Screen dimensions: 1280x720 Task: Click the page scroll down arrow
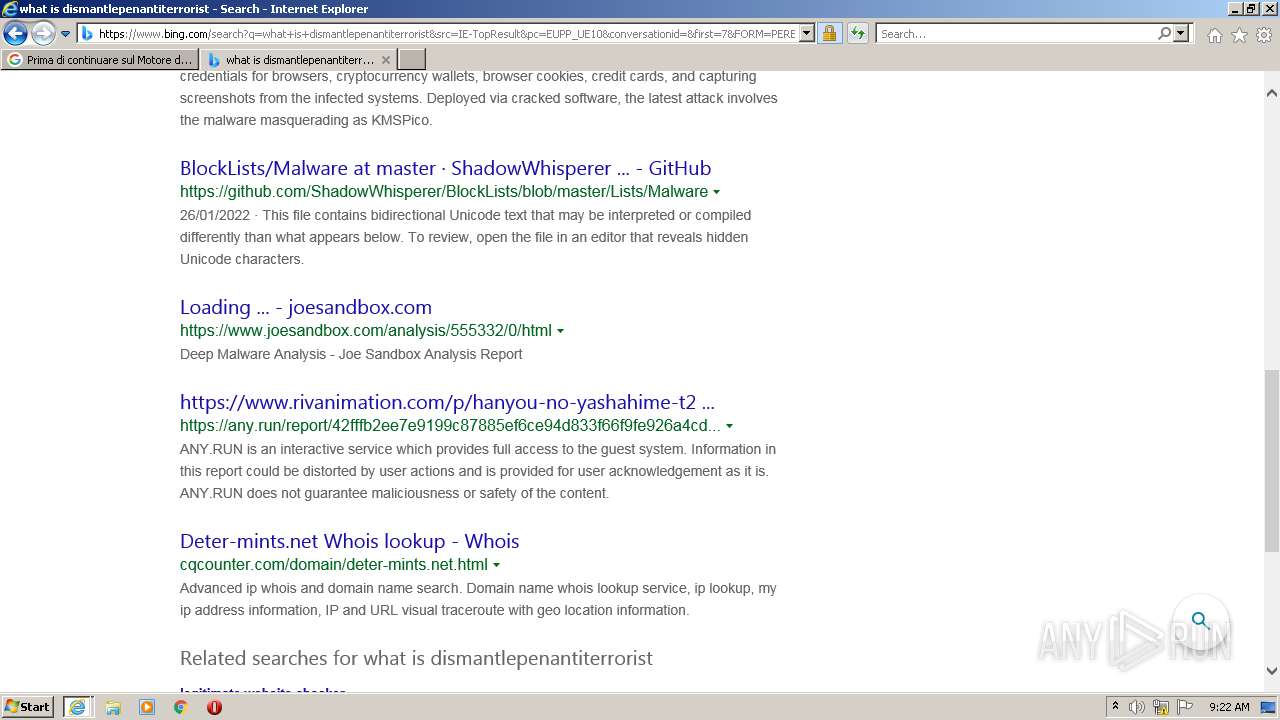pos(1272,671)
